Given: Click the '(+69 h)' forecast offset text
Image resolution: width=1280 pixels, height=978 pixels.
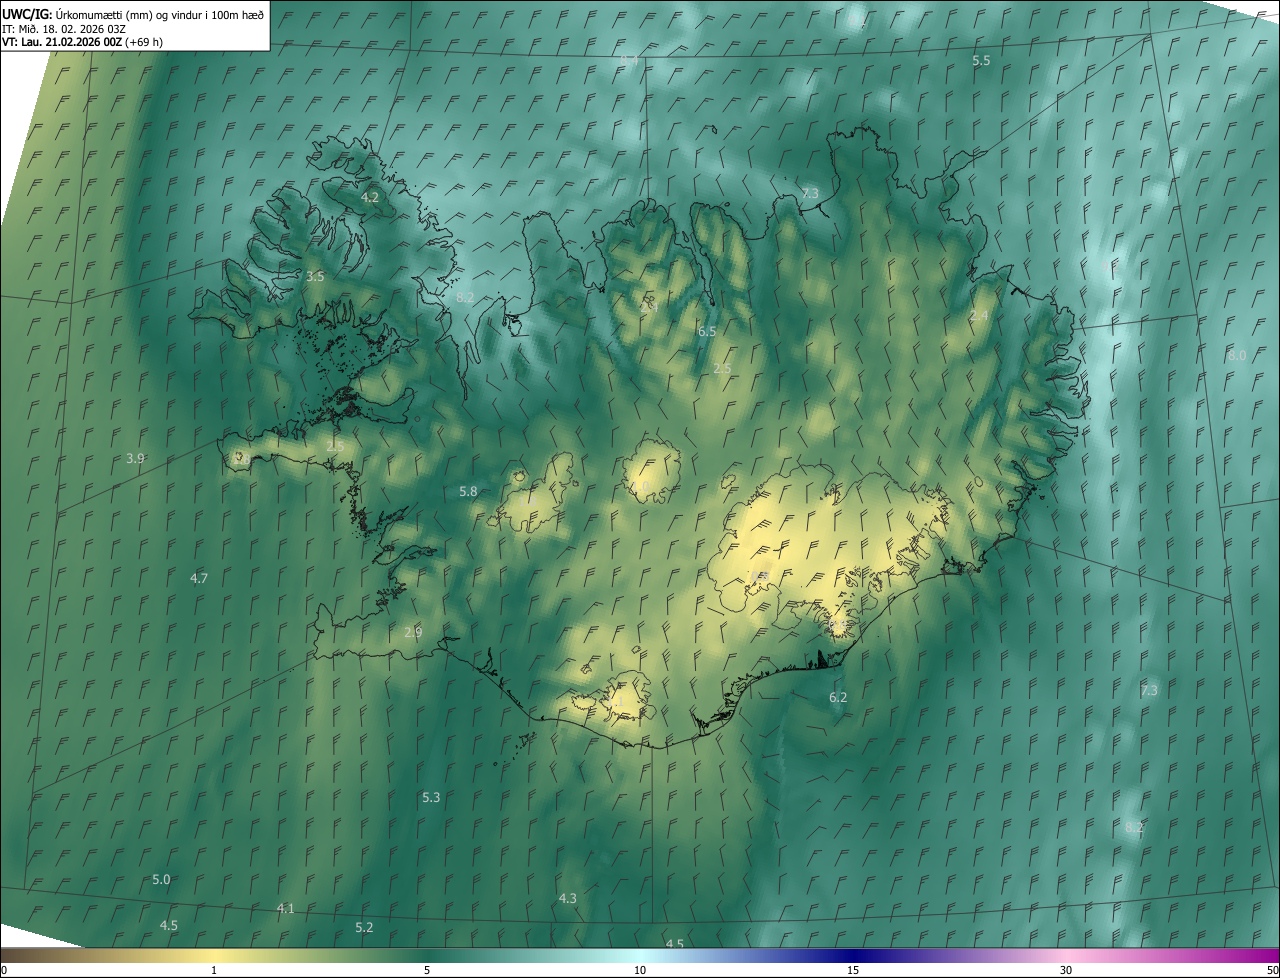Looking at the screenshot, I should pos(144,42).
